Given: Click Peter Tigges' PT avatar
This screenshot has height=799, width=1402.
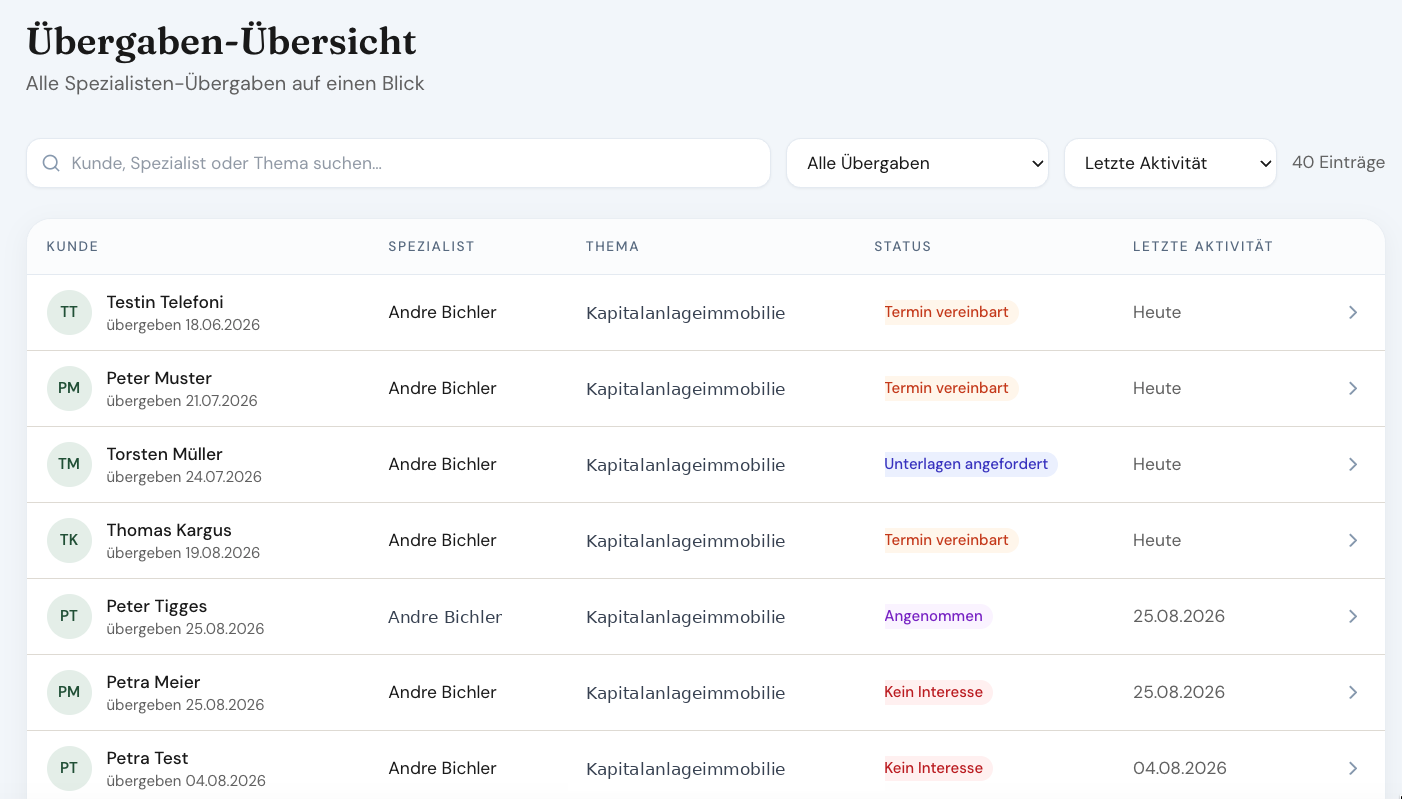Looking at the screenshot, I should (69, 616).
